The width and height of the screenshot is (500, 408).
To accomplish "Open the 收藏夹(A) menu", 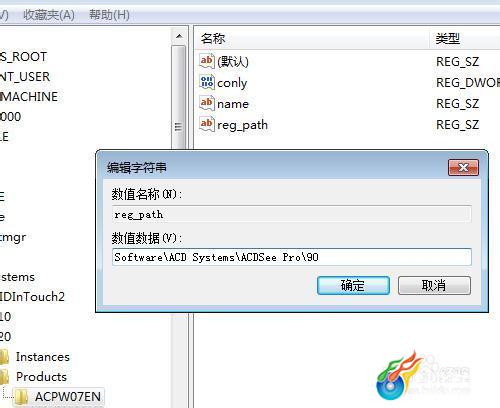I will 49,15.
